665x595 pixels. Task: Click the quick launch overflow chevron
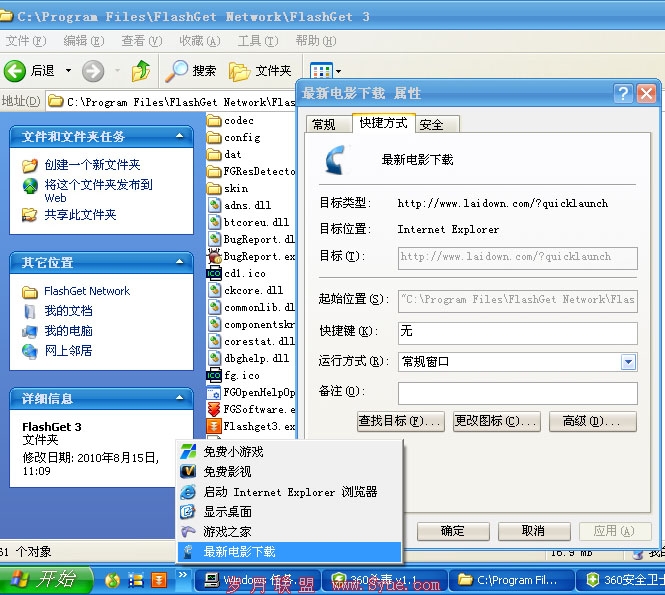point(183,575)
